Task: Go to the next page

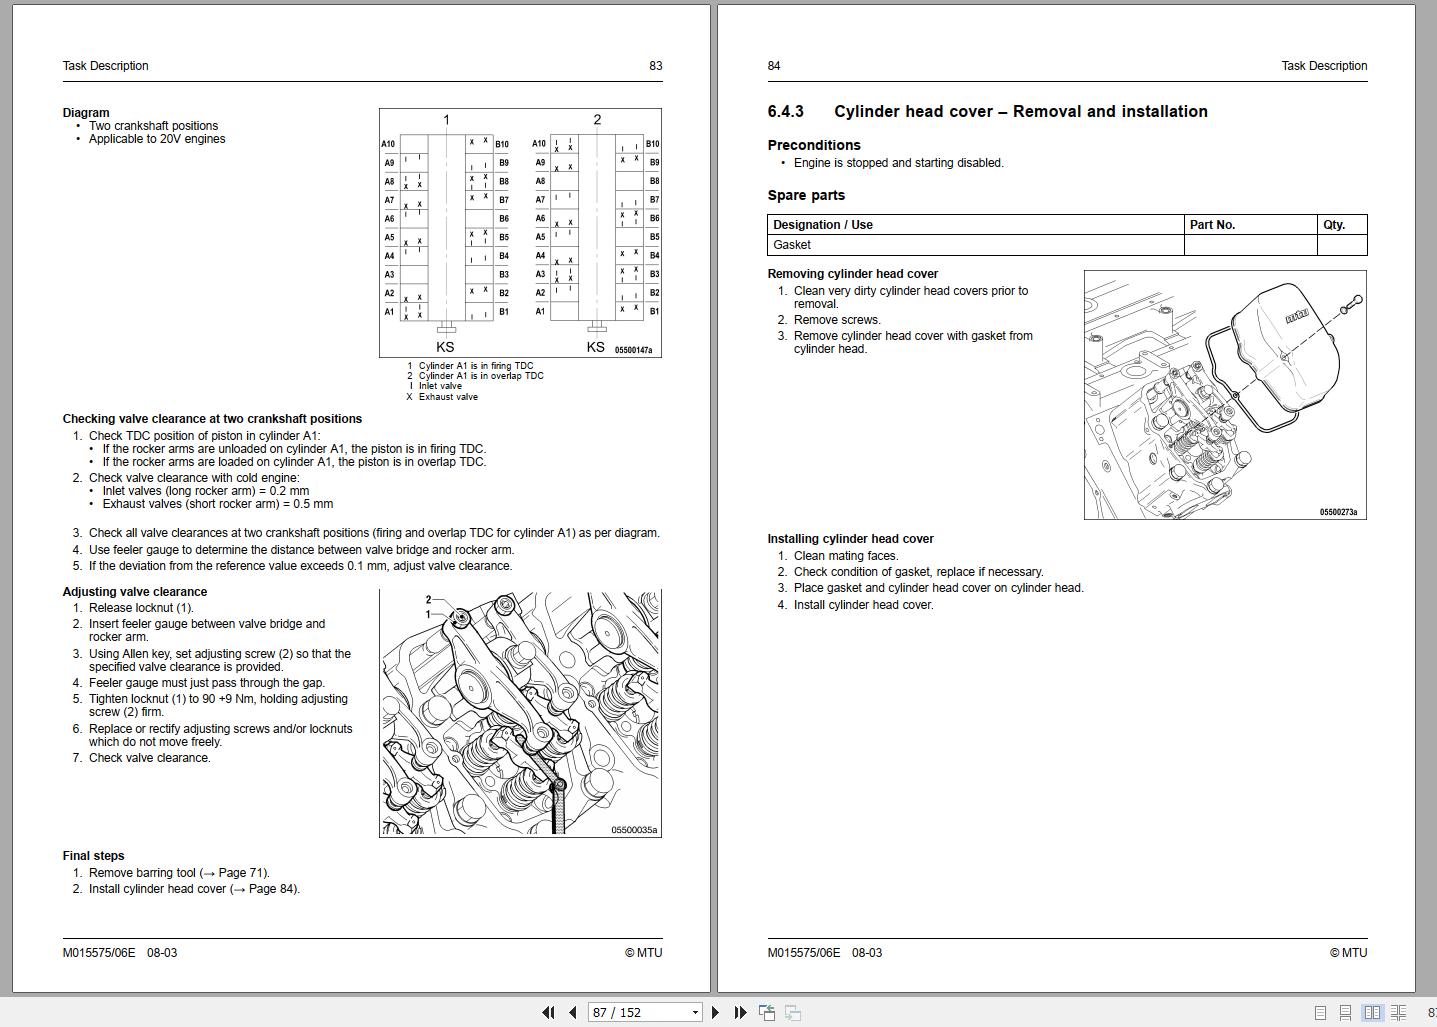Action: (715, 1012)
